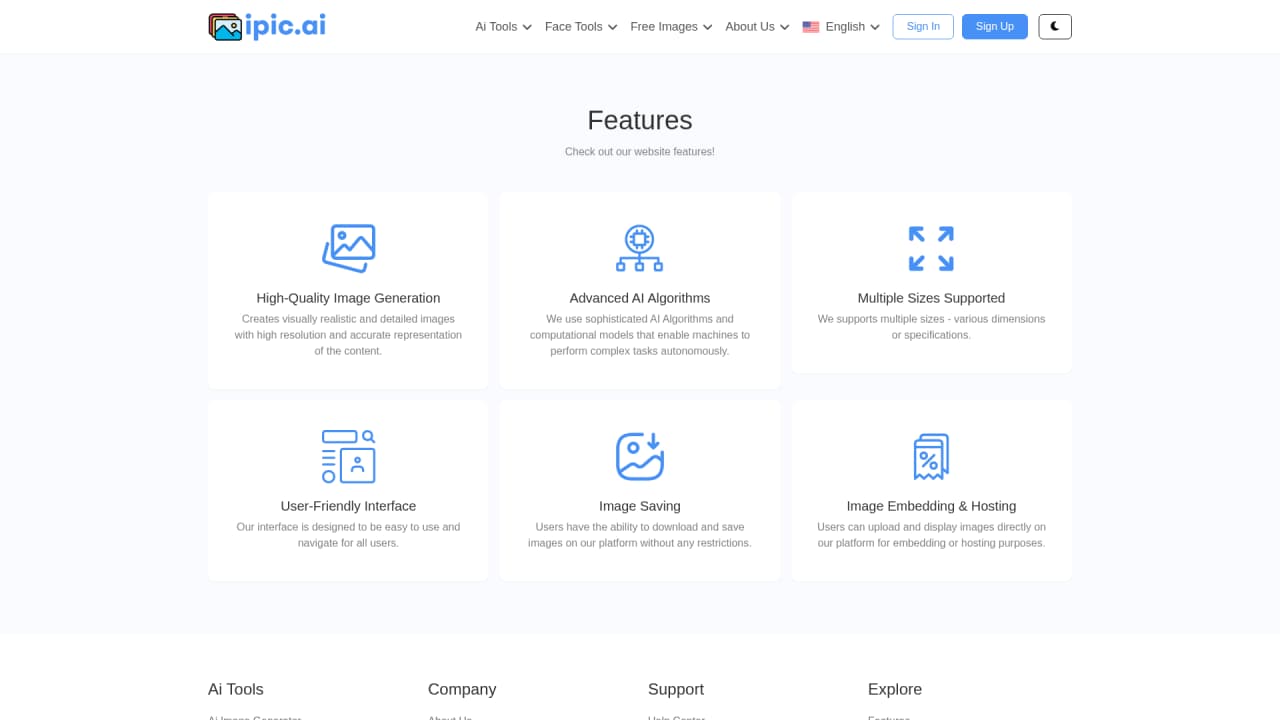Image resolution: width=1280 pixels, height=720 pixels.
Task: Click 'Users can upload and display' text
Action: (x=931, y=535)
